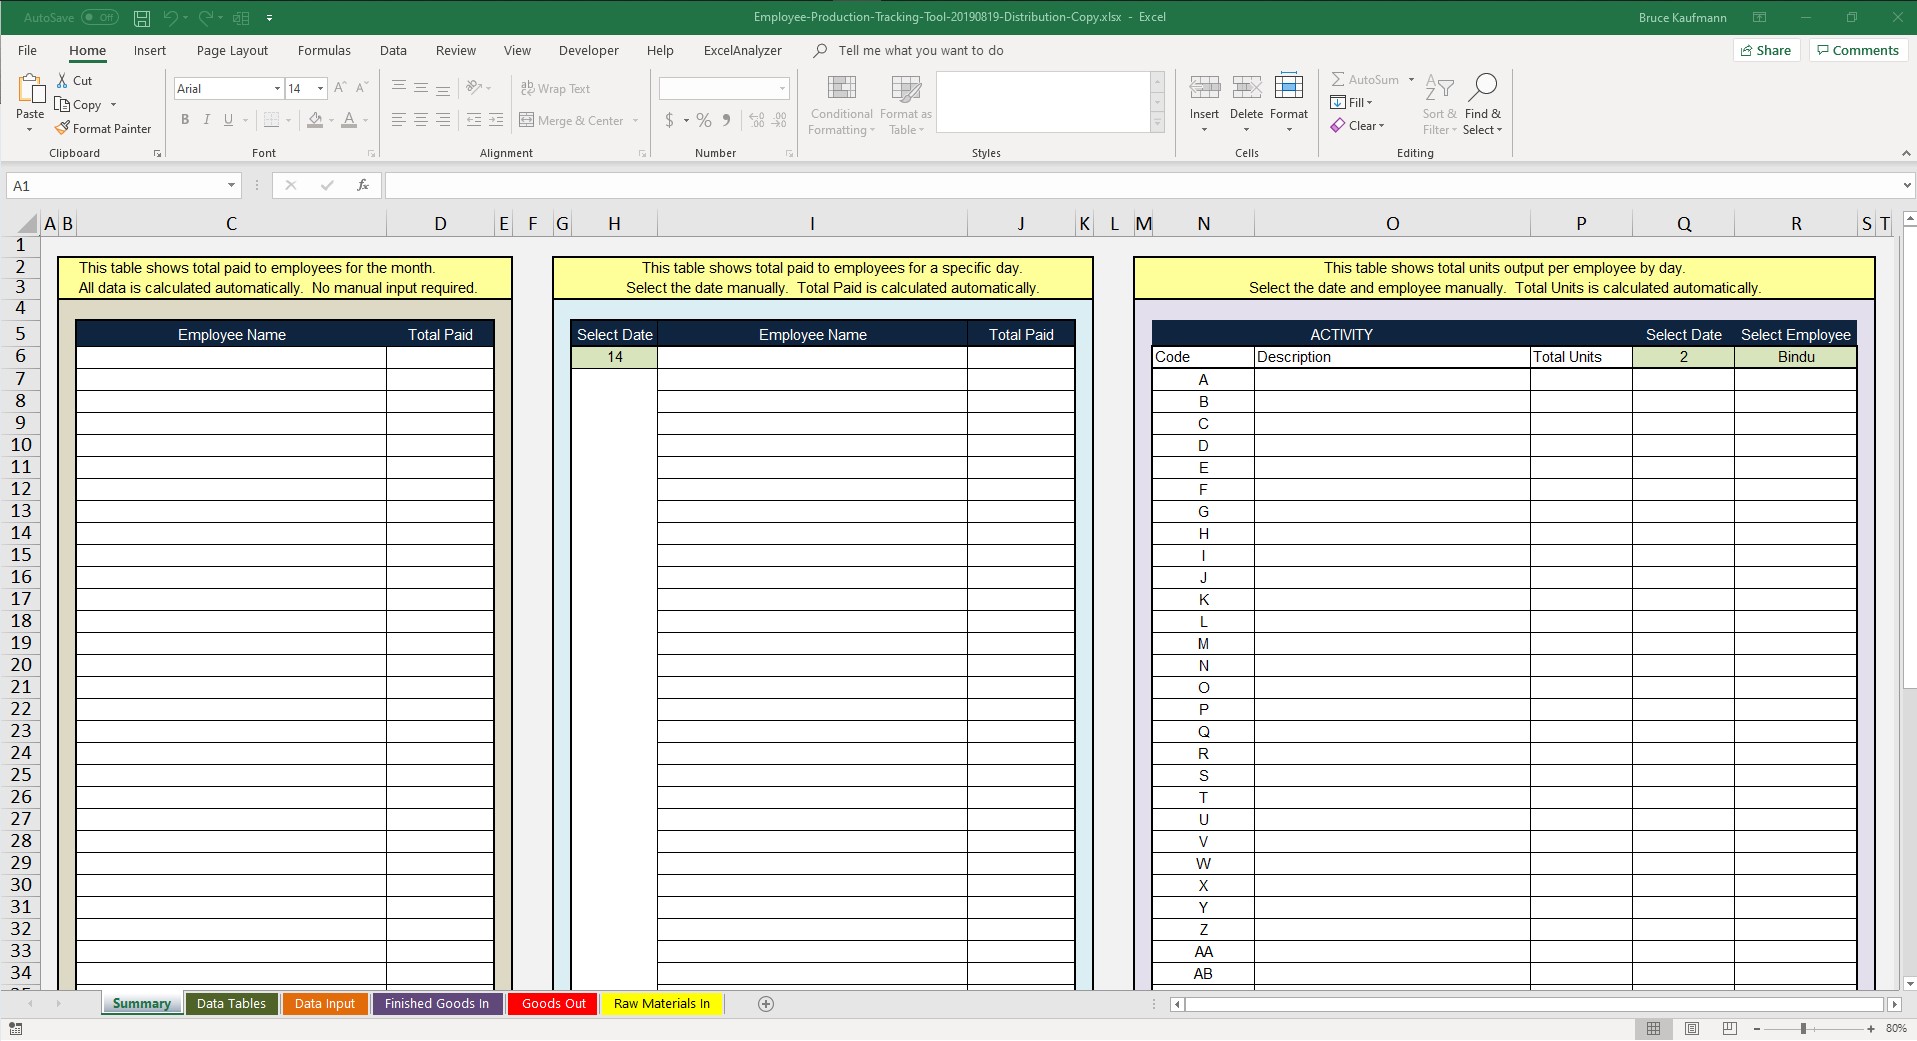1917x1041 pixels.
Task: Toggle Italic formatting
Action: (207, 120)
